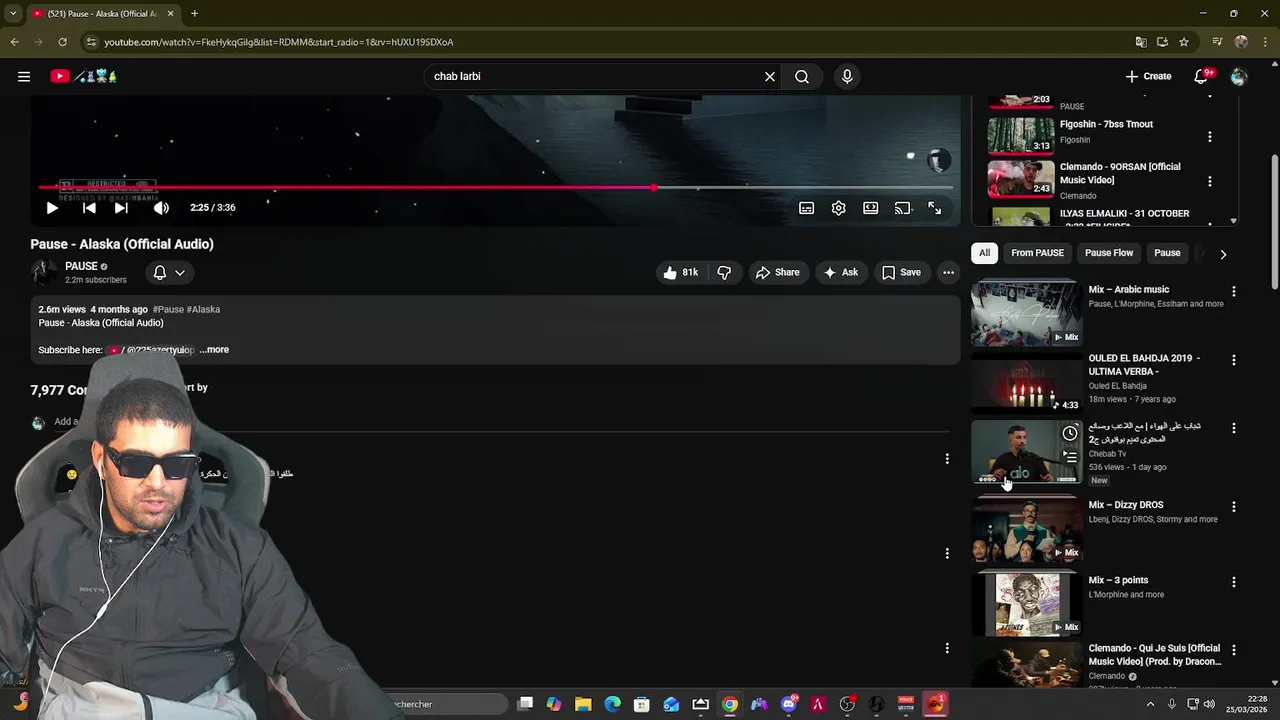1280x720 pixels.
Task: Open YouTube account avatar menu
Action: pyautogui.click(x=1239, y=76)
